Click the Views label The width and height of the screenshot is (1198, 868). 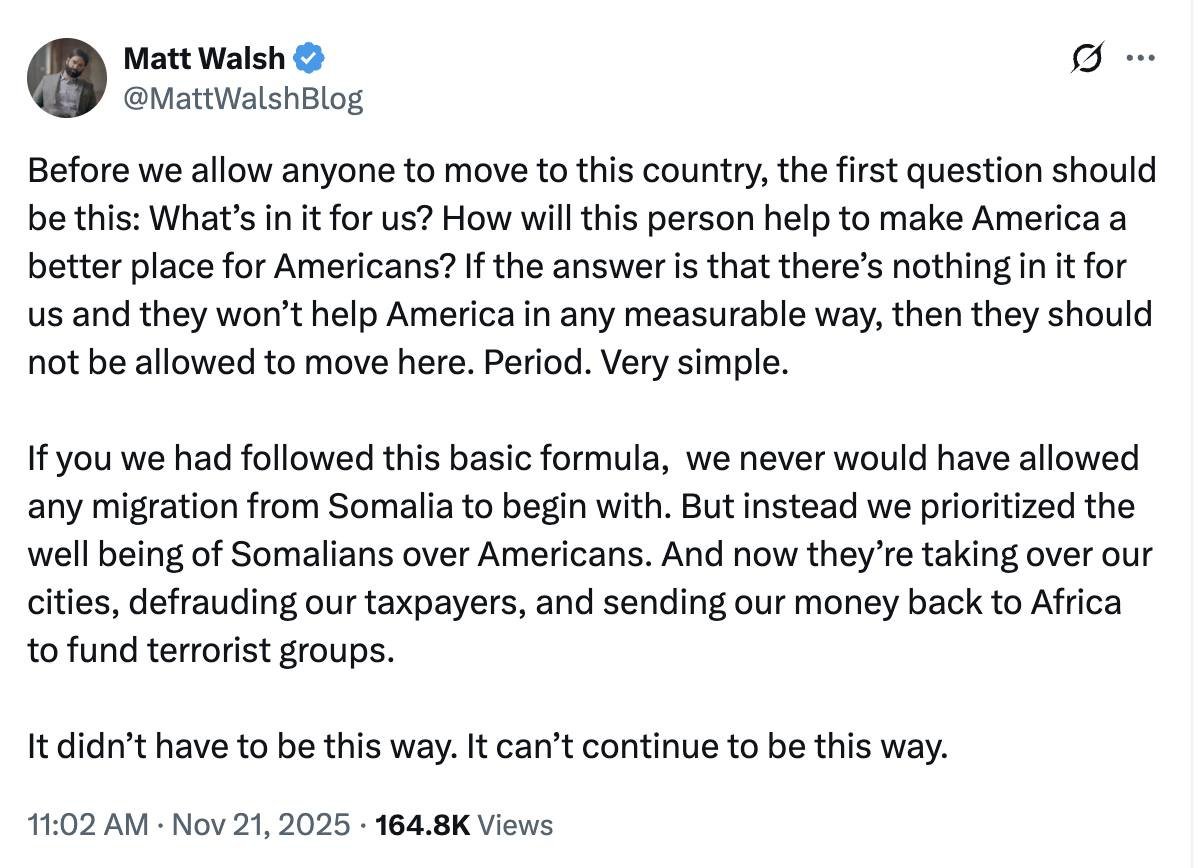coord(515,825)
